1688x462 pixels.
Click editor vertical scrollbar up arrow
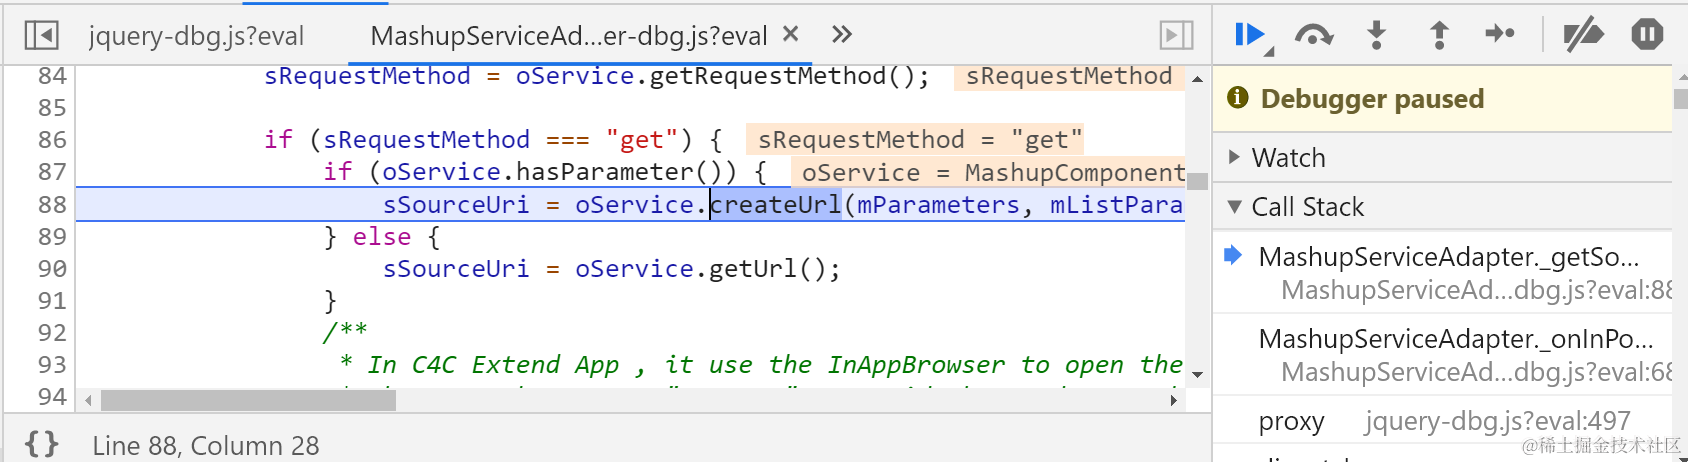(x=1197, y=78)
